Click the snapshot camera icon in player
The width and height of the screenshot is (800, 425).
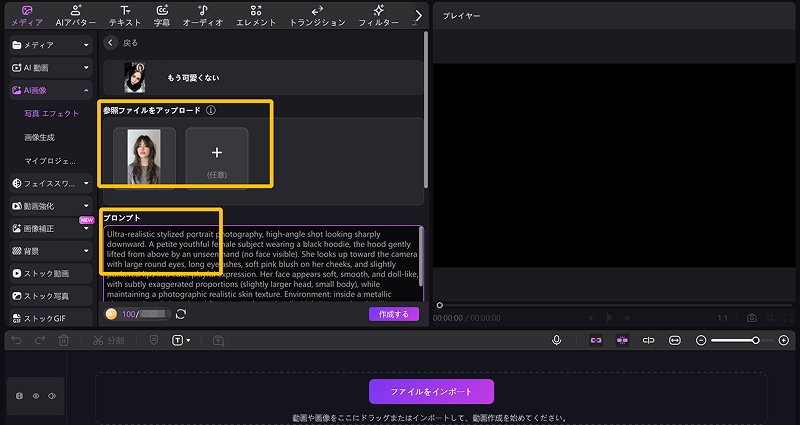coord(751,318)
